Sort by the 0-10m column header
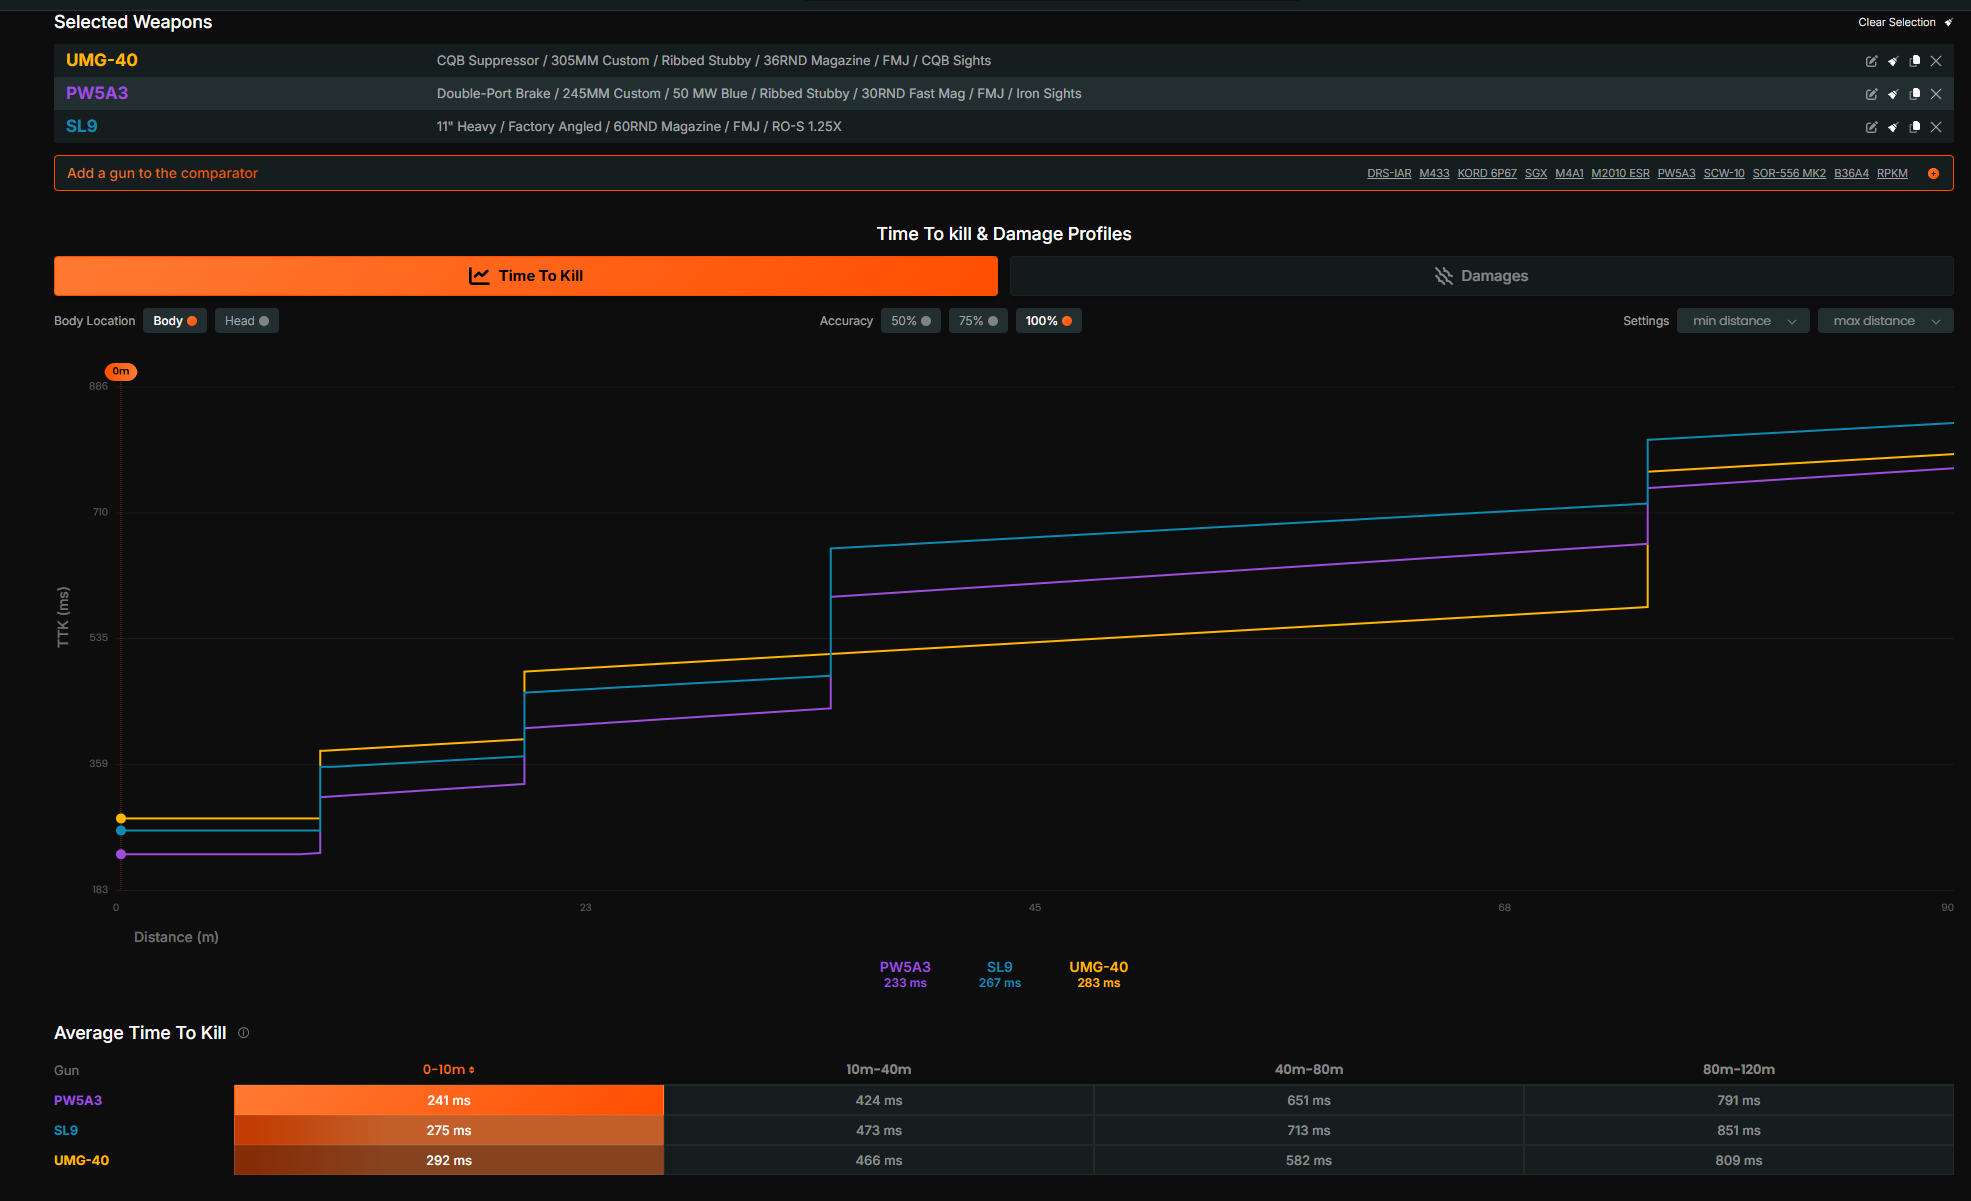The width and height of the screenshot is (1971, 1201). (448, 1070)
